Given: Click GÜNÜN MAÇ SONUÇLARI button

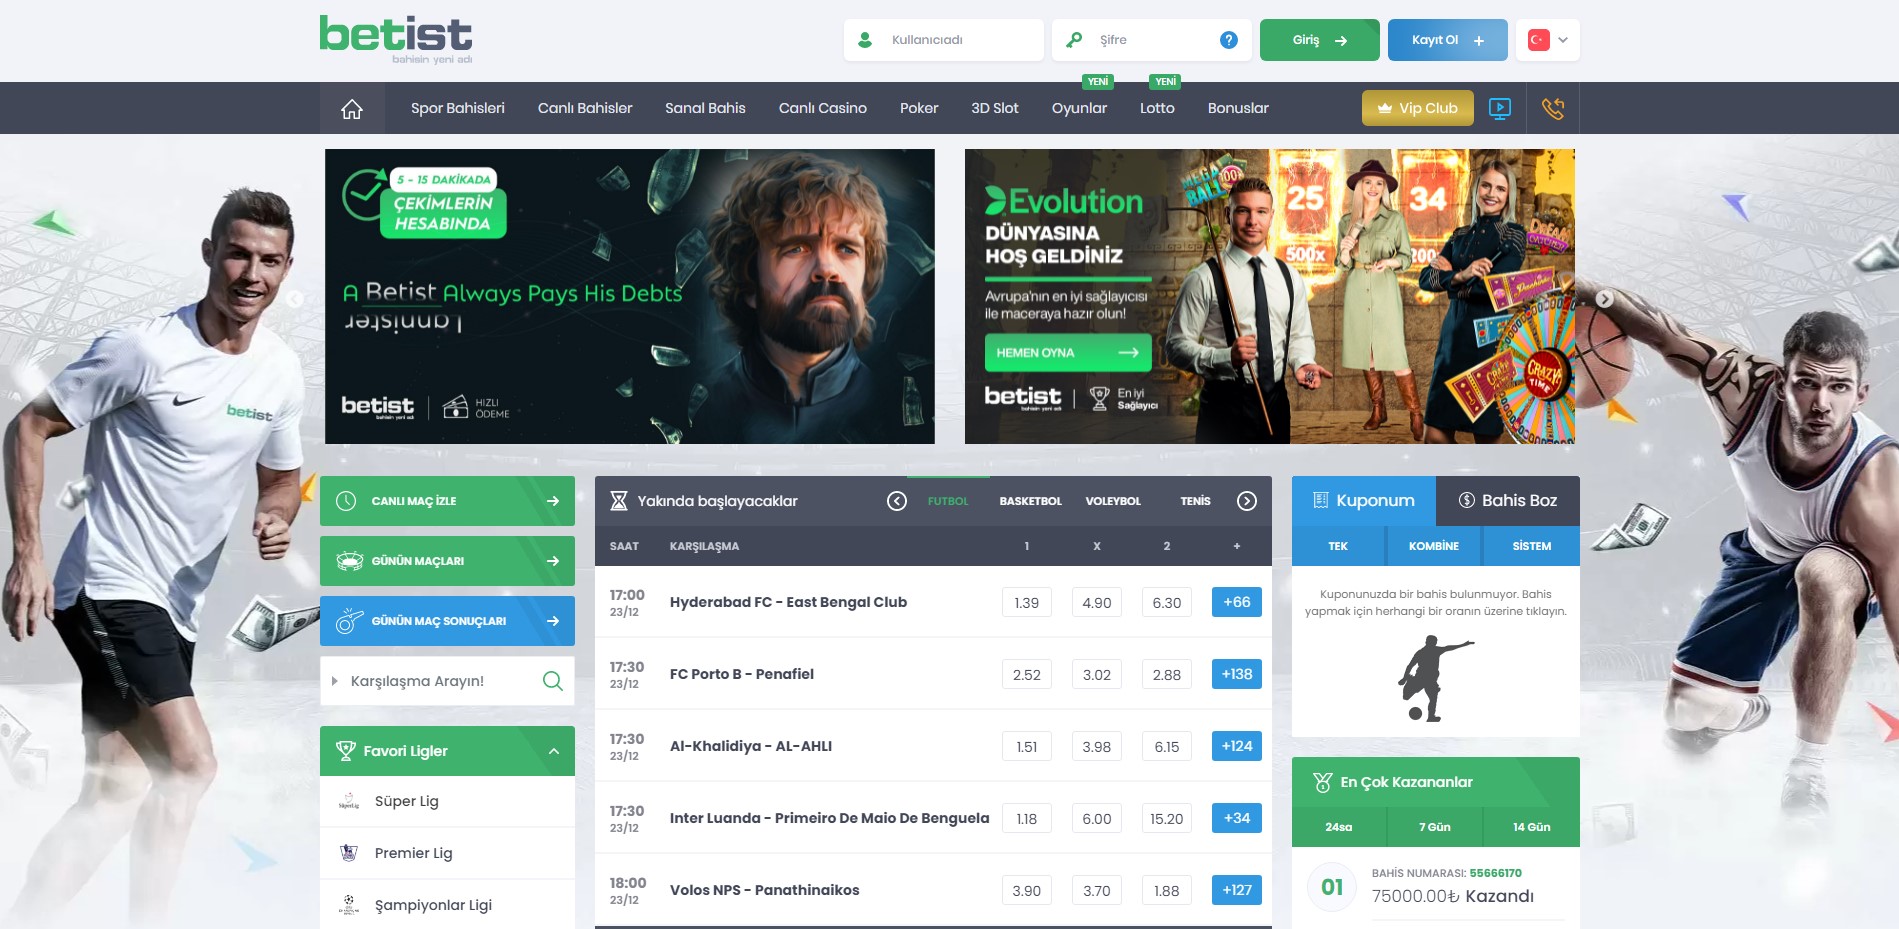Looking at the screenshot, I should coord(447,621).
